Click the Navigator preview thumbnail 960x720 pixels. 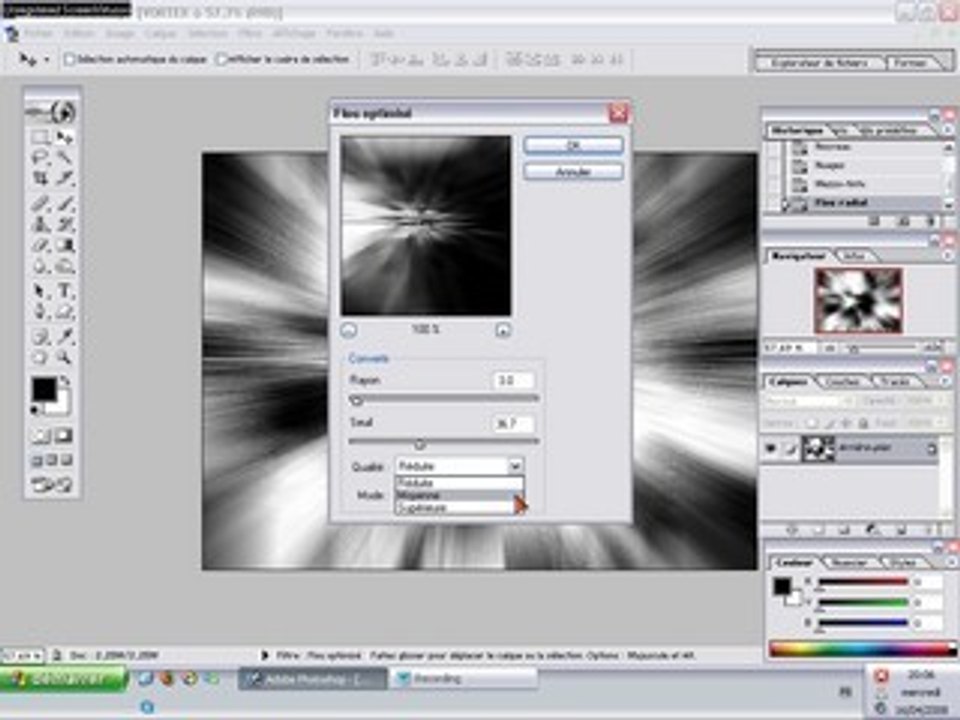(x=858, y=301)
